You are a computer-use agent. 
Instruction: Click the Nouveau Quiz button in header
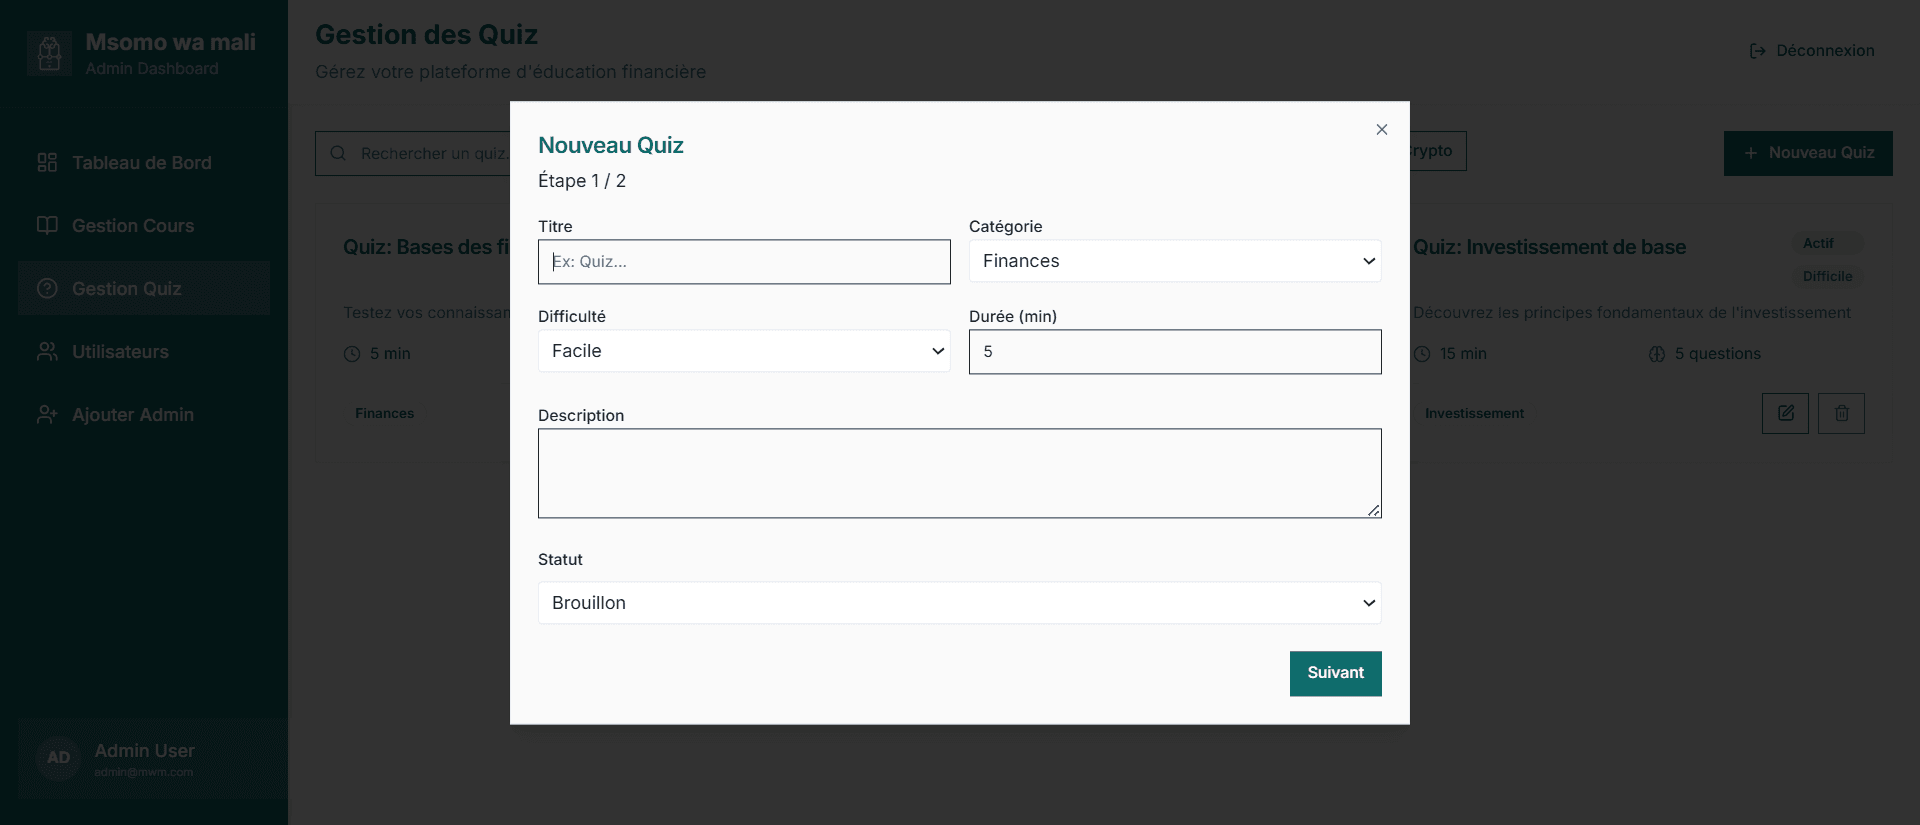click(x=1808, y=153)
